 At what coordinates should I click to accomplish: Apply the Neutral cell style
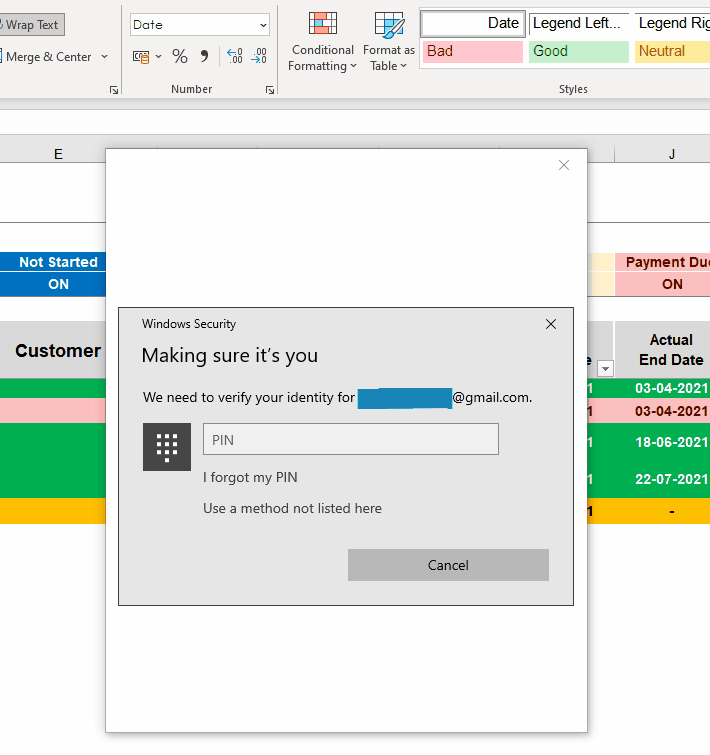672,51
